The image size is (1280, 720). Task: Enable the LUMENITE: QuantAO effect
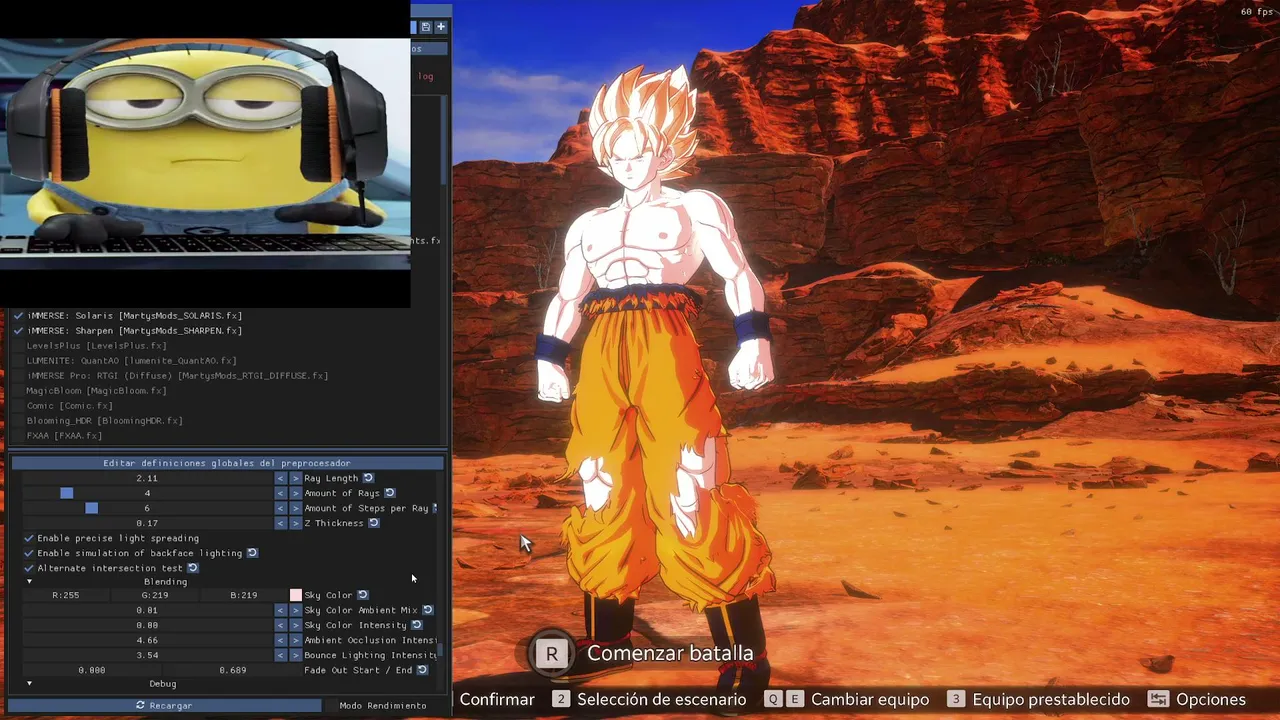coord(18,361)
